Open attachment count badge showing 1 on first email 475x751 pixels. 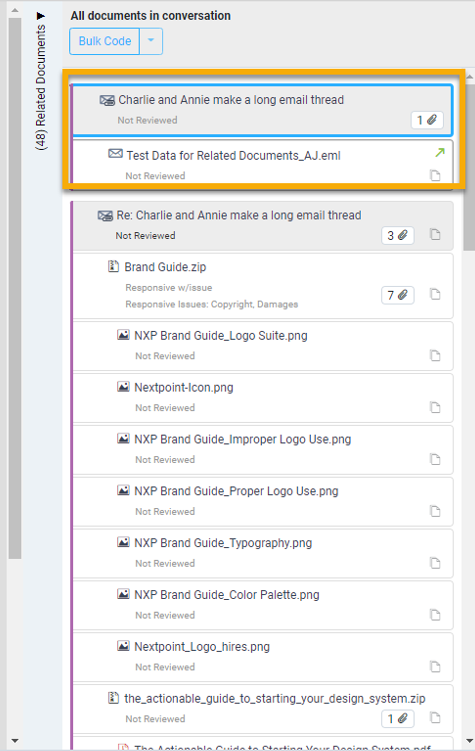point(427,120)
